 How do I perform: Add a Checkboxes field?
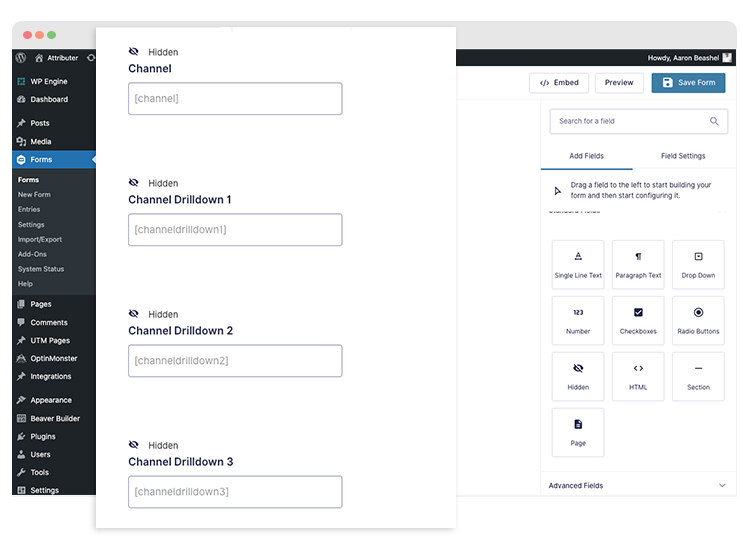click(638, 320)
